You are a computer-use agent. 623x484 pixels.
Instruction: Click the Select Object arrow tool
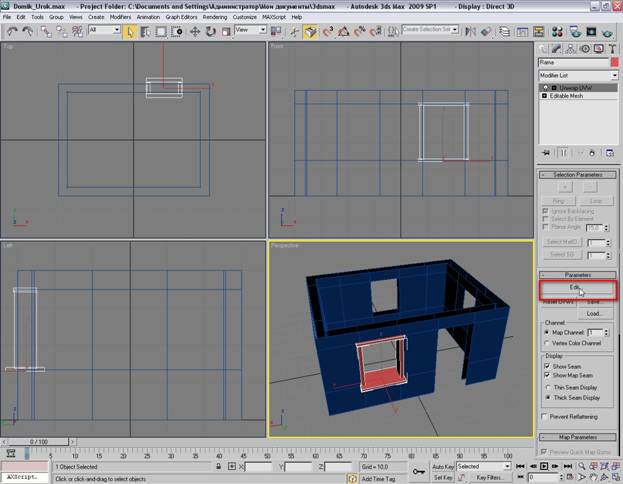coord(130,31)
